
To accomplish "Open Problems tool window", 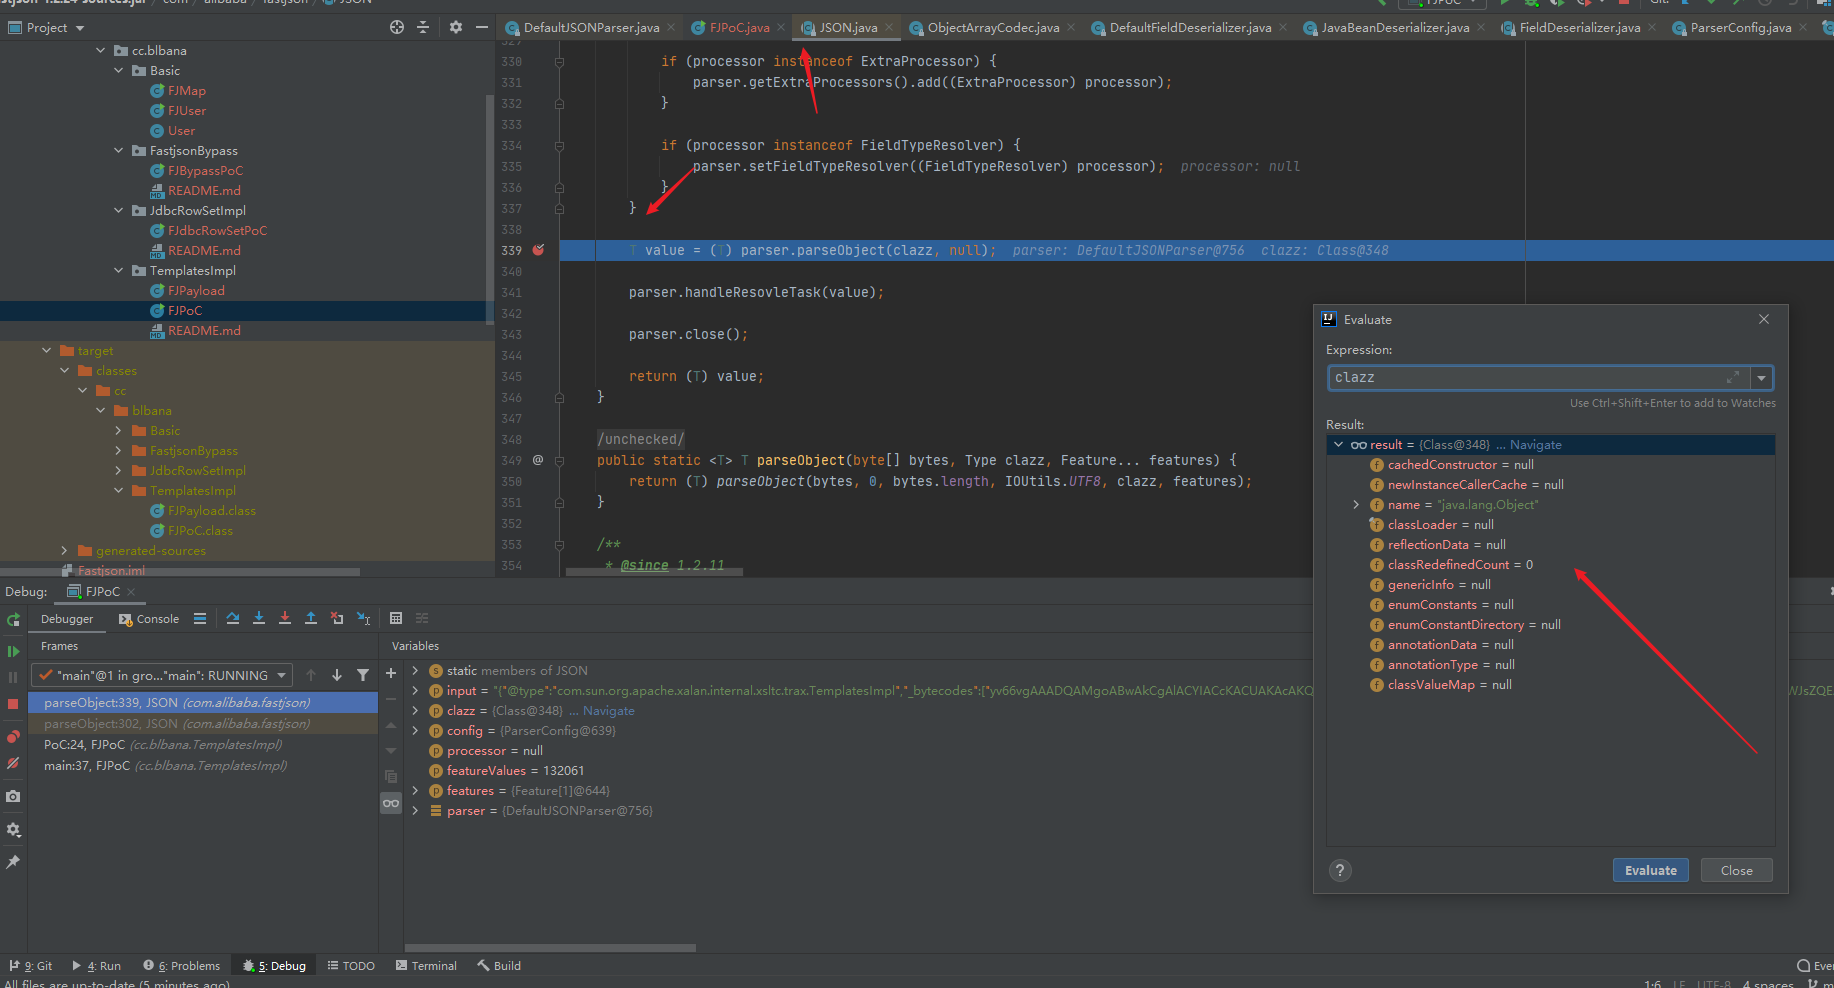I will pos(182,966).
